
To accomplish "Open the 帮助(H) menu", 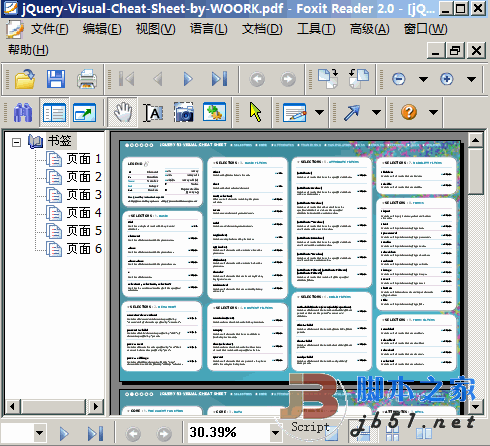I will click(x=28, y=50).
